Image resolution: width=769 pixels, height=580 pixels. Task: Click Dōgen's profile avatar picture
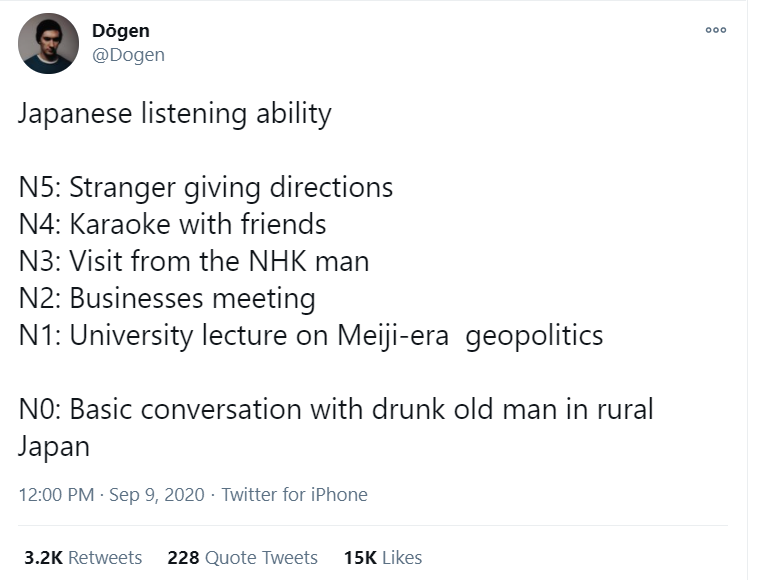(x=49, y=43)
